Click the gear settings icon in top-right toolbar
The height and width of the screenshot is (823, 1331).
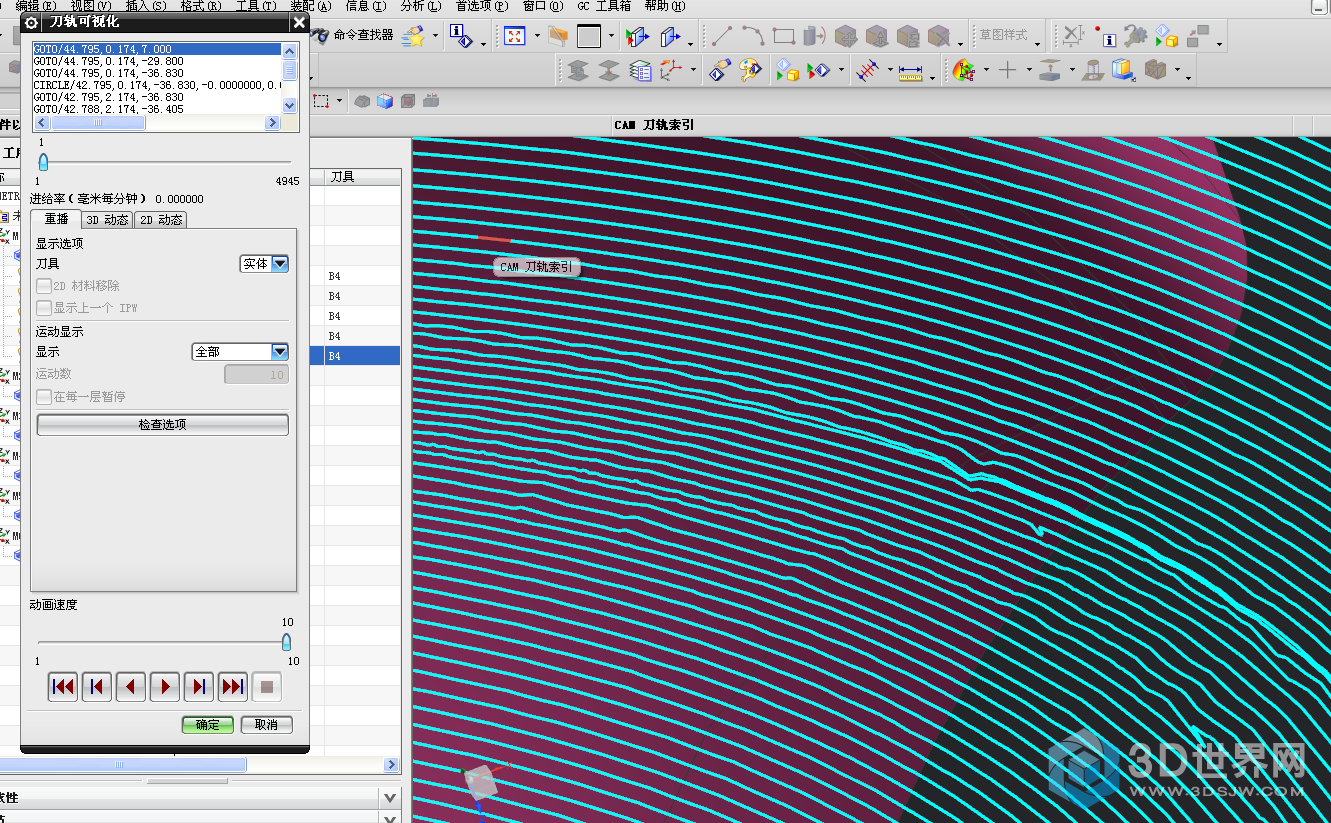1135,38
